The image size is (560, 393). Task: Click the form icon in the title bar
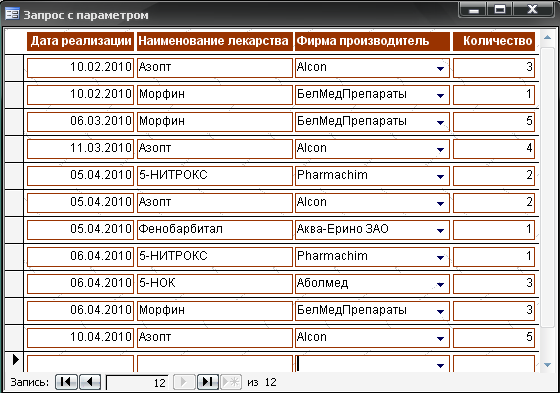tap(12, 14)
